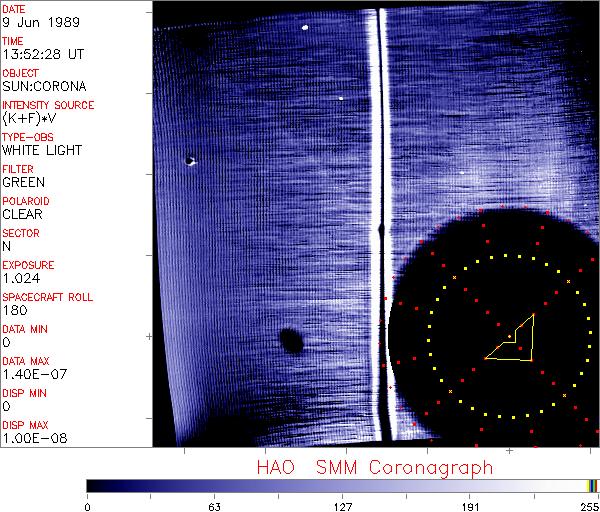Click the HAO SMM Coronagraph title
Screen dimensions: 600x512
click(x=374, y=467)
